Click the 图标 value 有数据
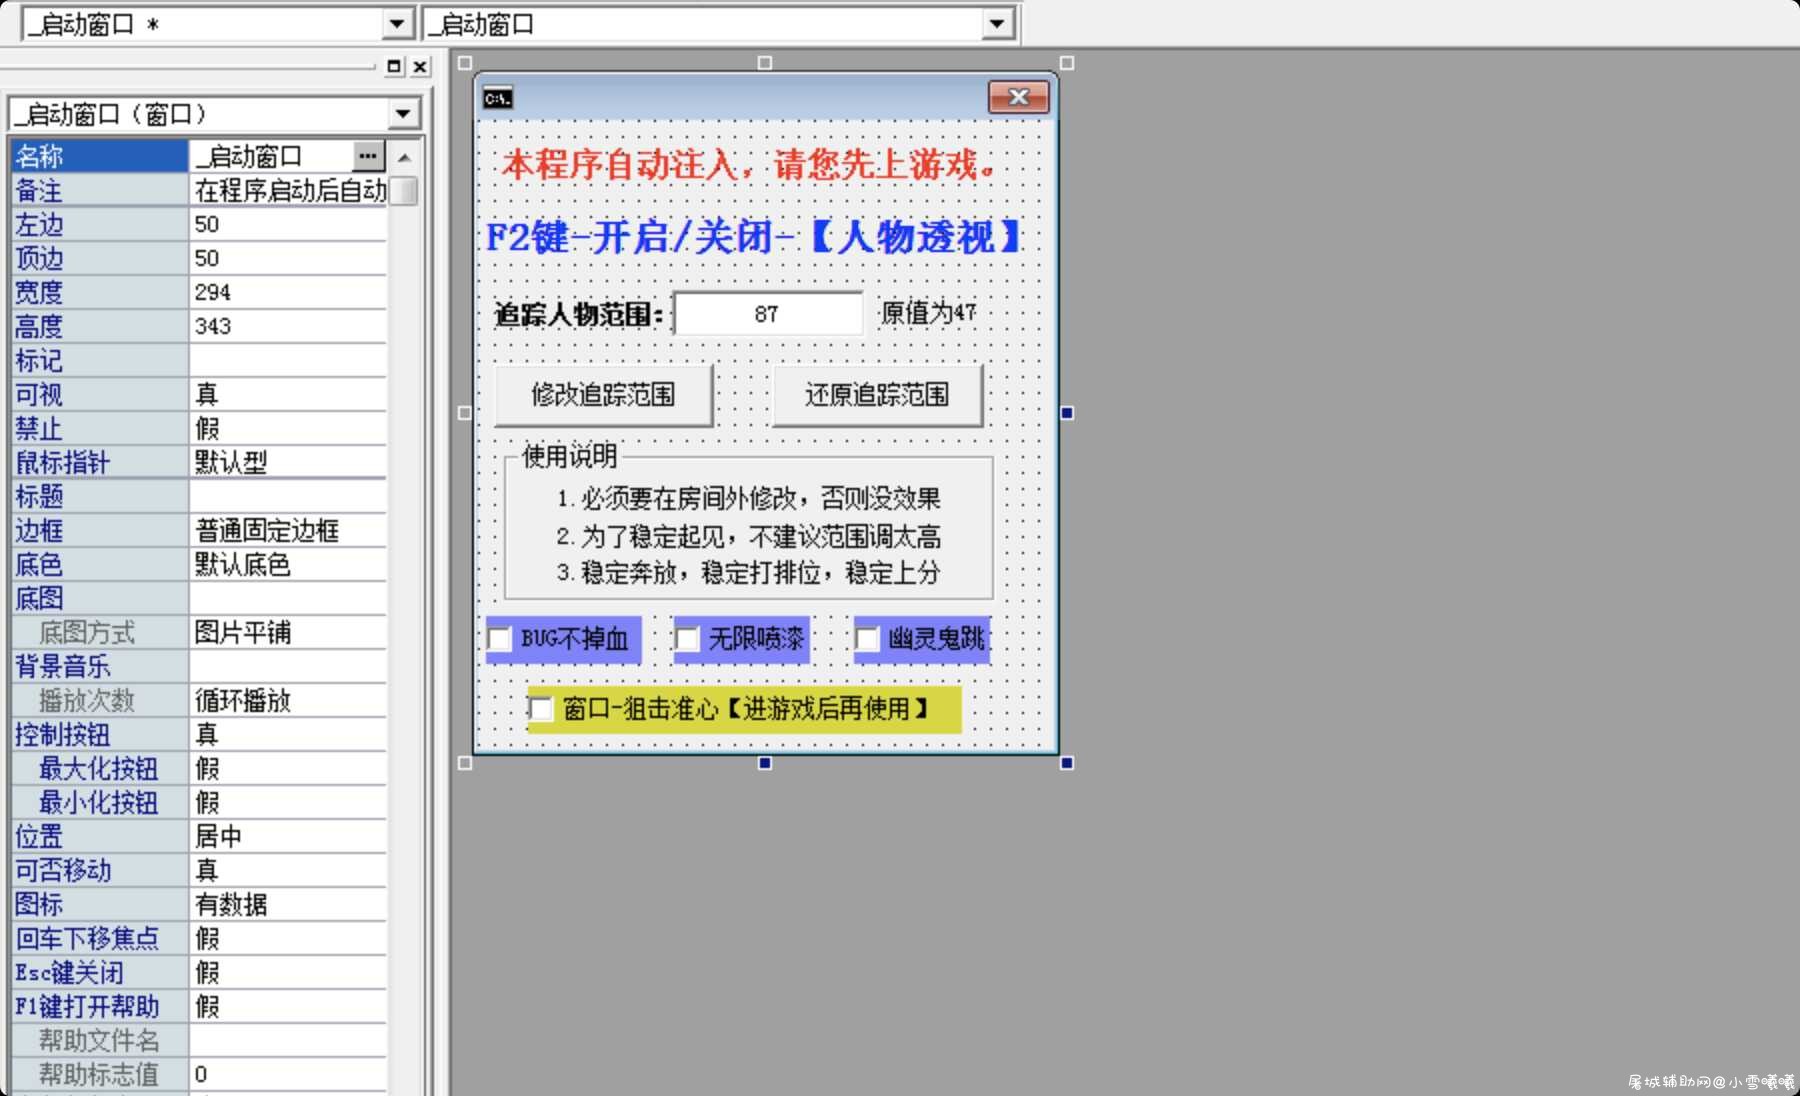This screenshot has height=1096, width=1800. pyautogui.click(x=288, y=904)
